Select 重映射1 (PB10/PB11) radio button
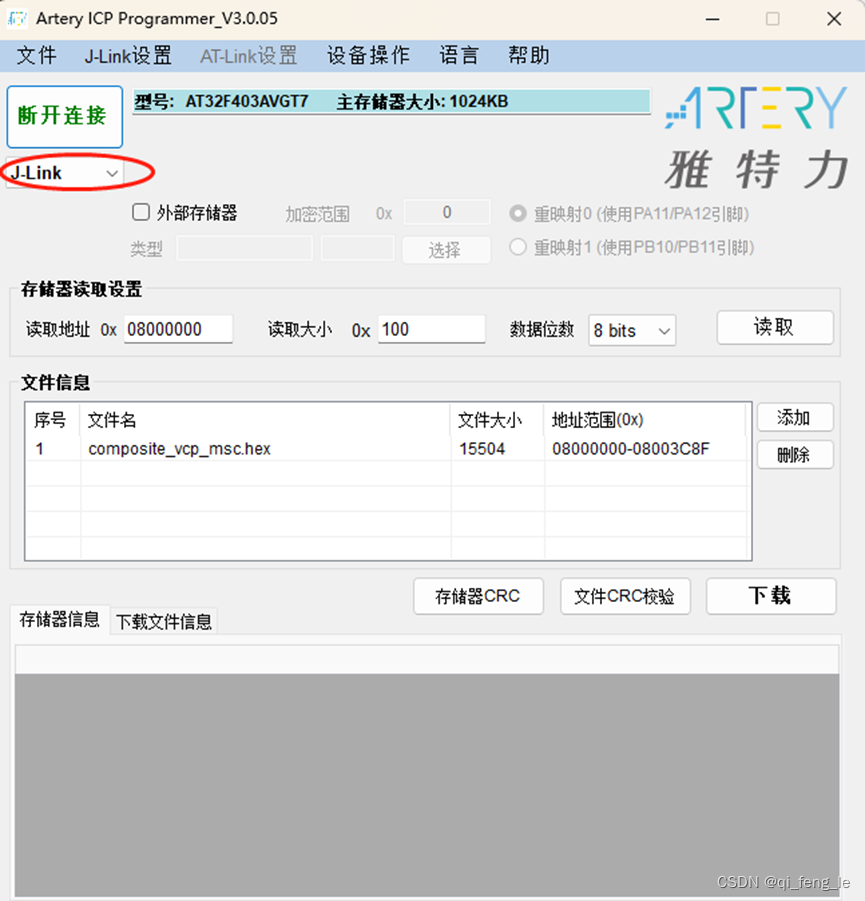Viewport: 865px width, 901px height. pyautogui.click(x=518, y=247)
